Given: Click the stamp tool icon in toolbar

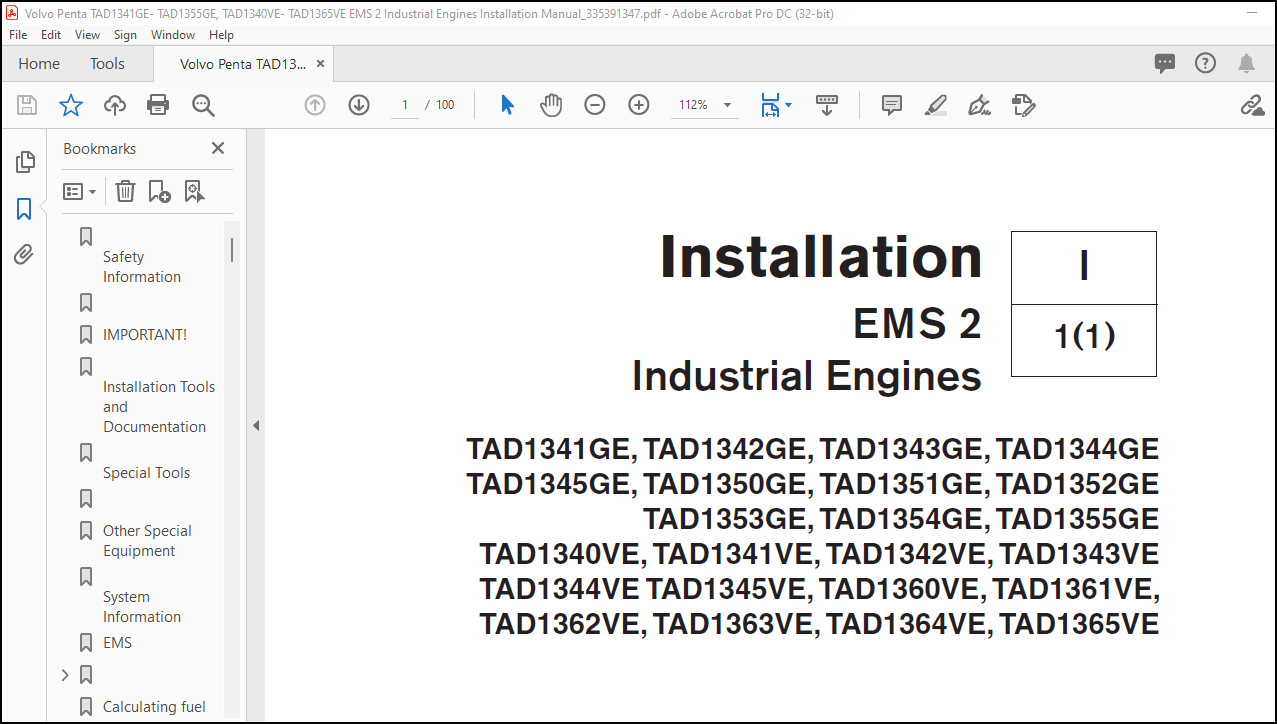Looking at the screenshot, I should pos(1023,105).
